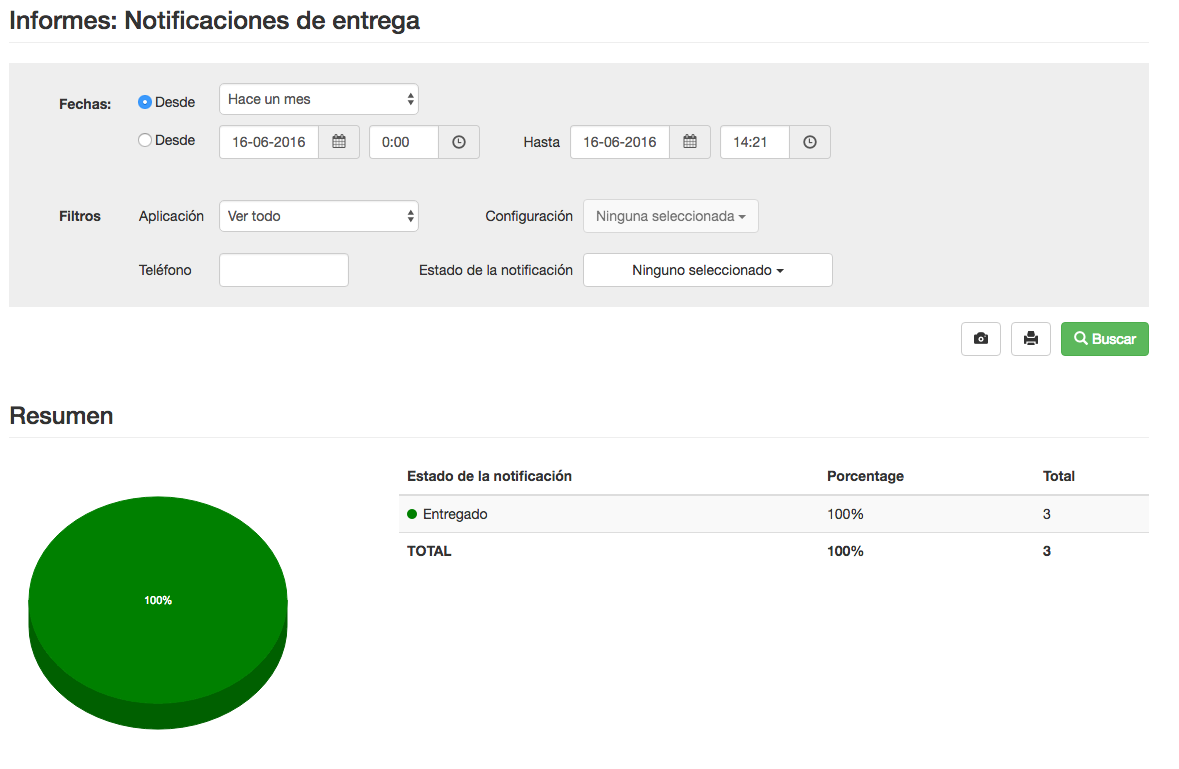Viewport: 1179px width, 769px height.
Task: Click the Resumen heading
Action: click(x=61, y=416)
